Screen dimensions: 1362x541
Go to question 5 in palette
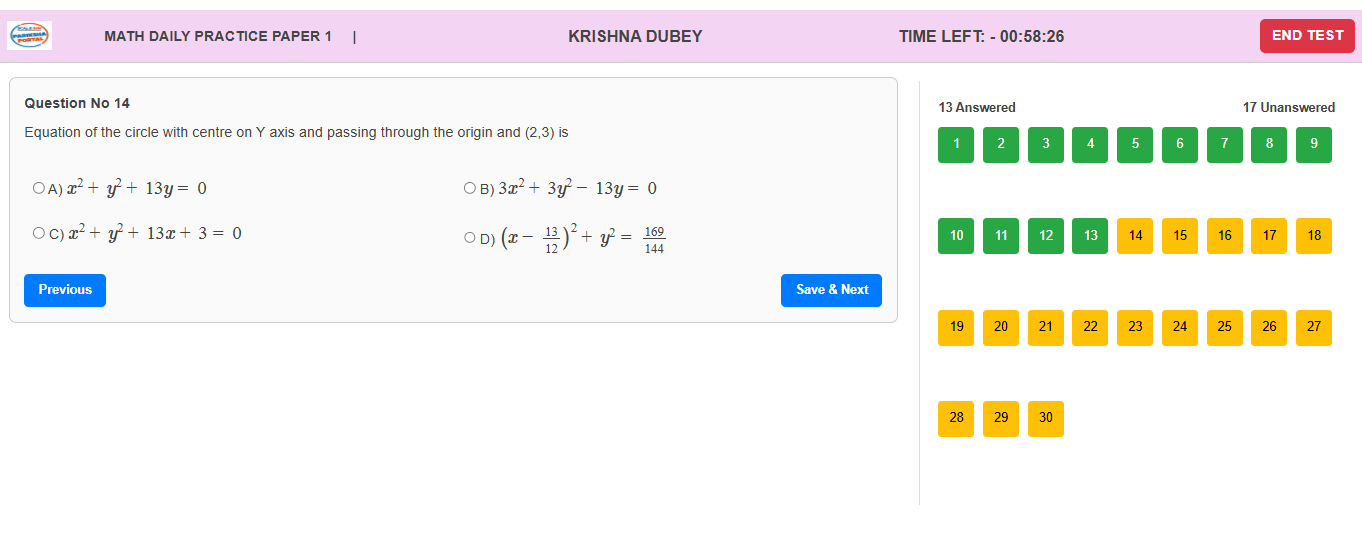1135,144
